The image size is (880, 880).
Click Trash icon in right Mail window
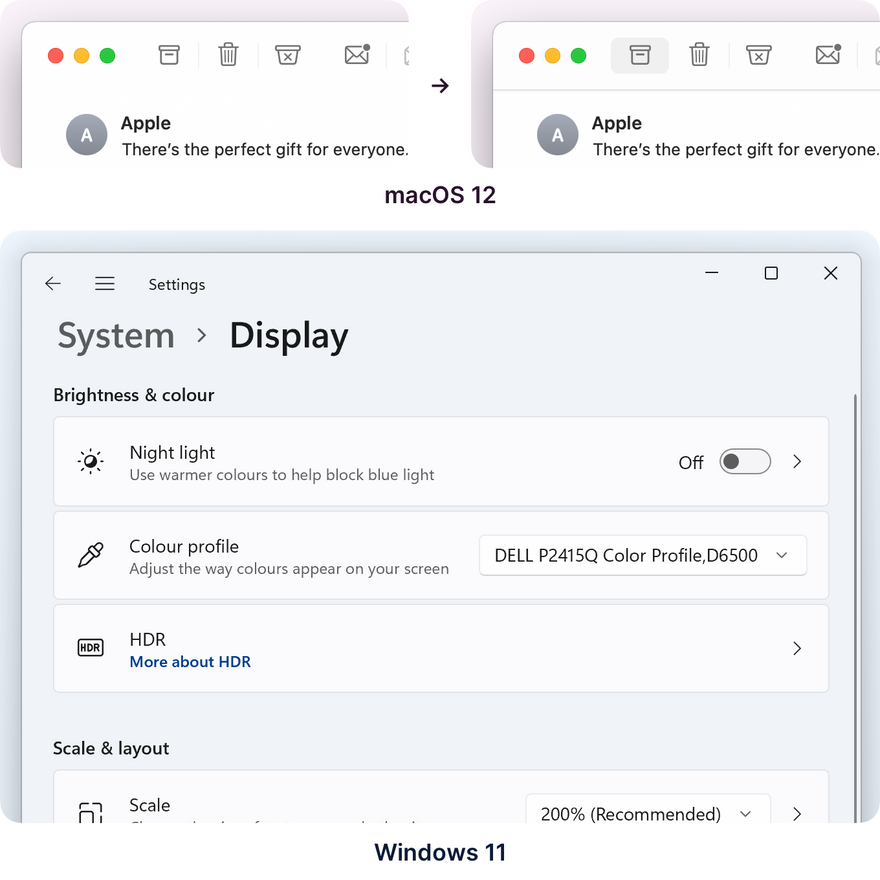pos(699,54)
